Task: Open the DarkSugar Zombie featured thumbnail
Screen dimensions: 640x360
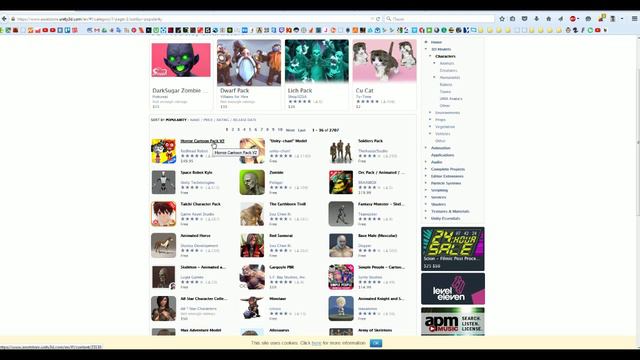Action: pos(181,60)
